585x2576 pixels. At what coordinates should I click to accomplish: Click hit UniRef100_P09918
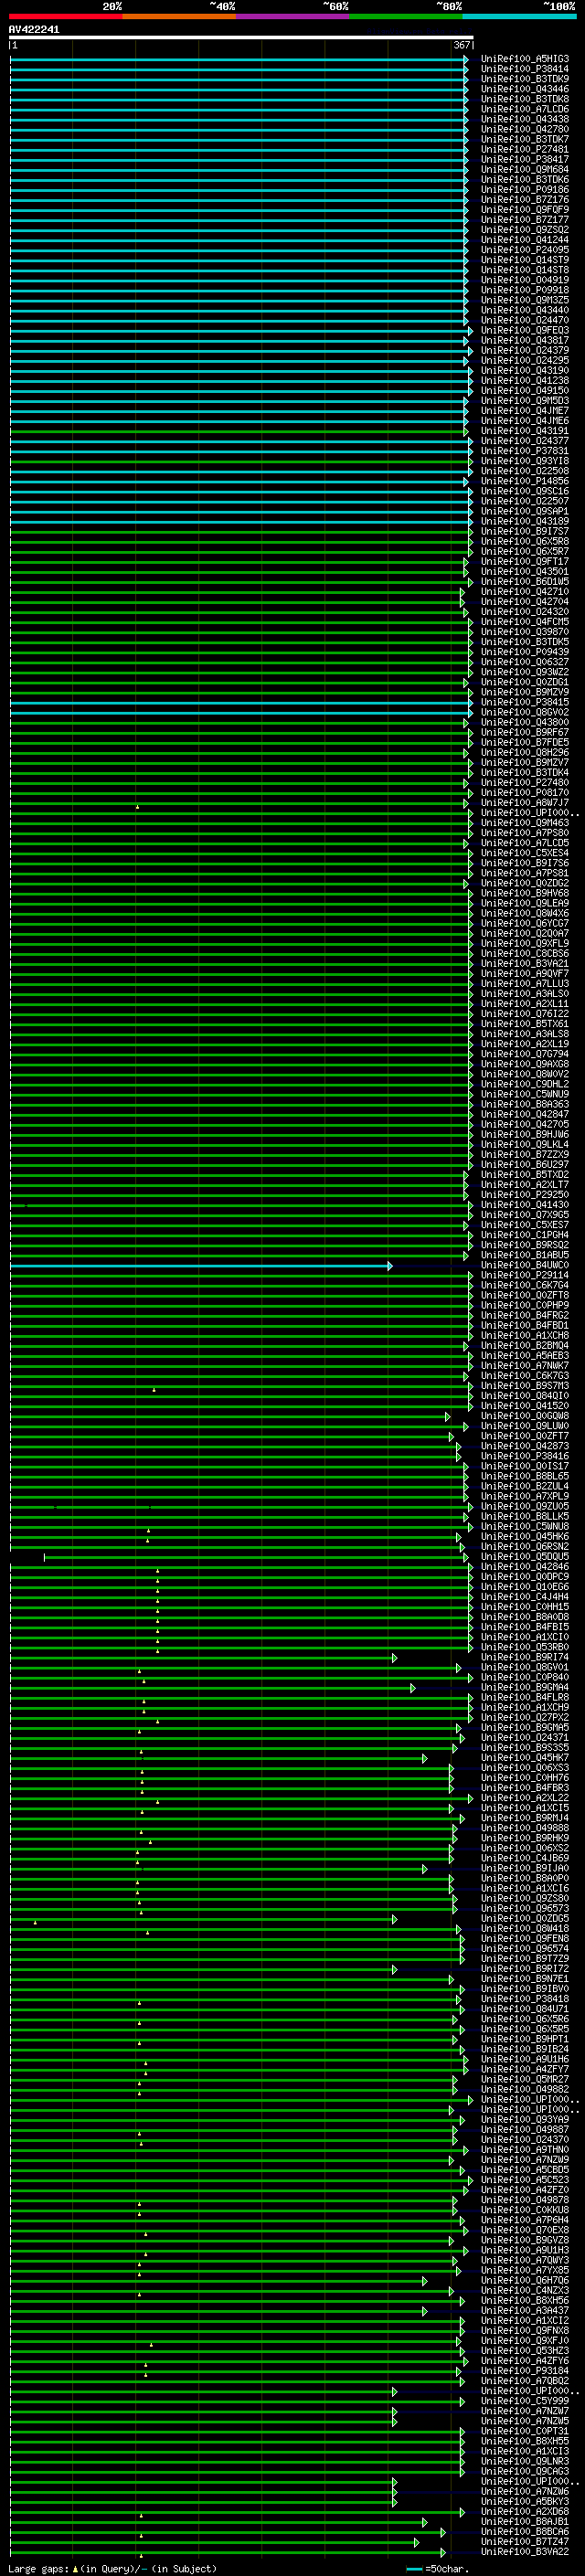(x=525, y=290)
